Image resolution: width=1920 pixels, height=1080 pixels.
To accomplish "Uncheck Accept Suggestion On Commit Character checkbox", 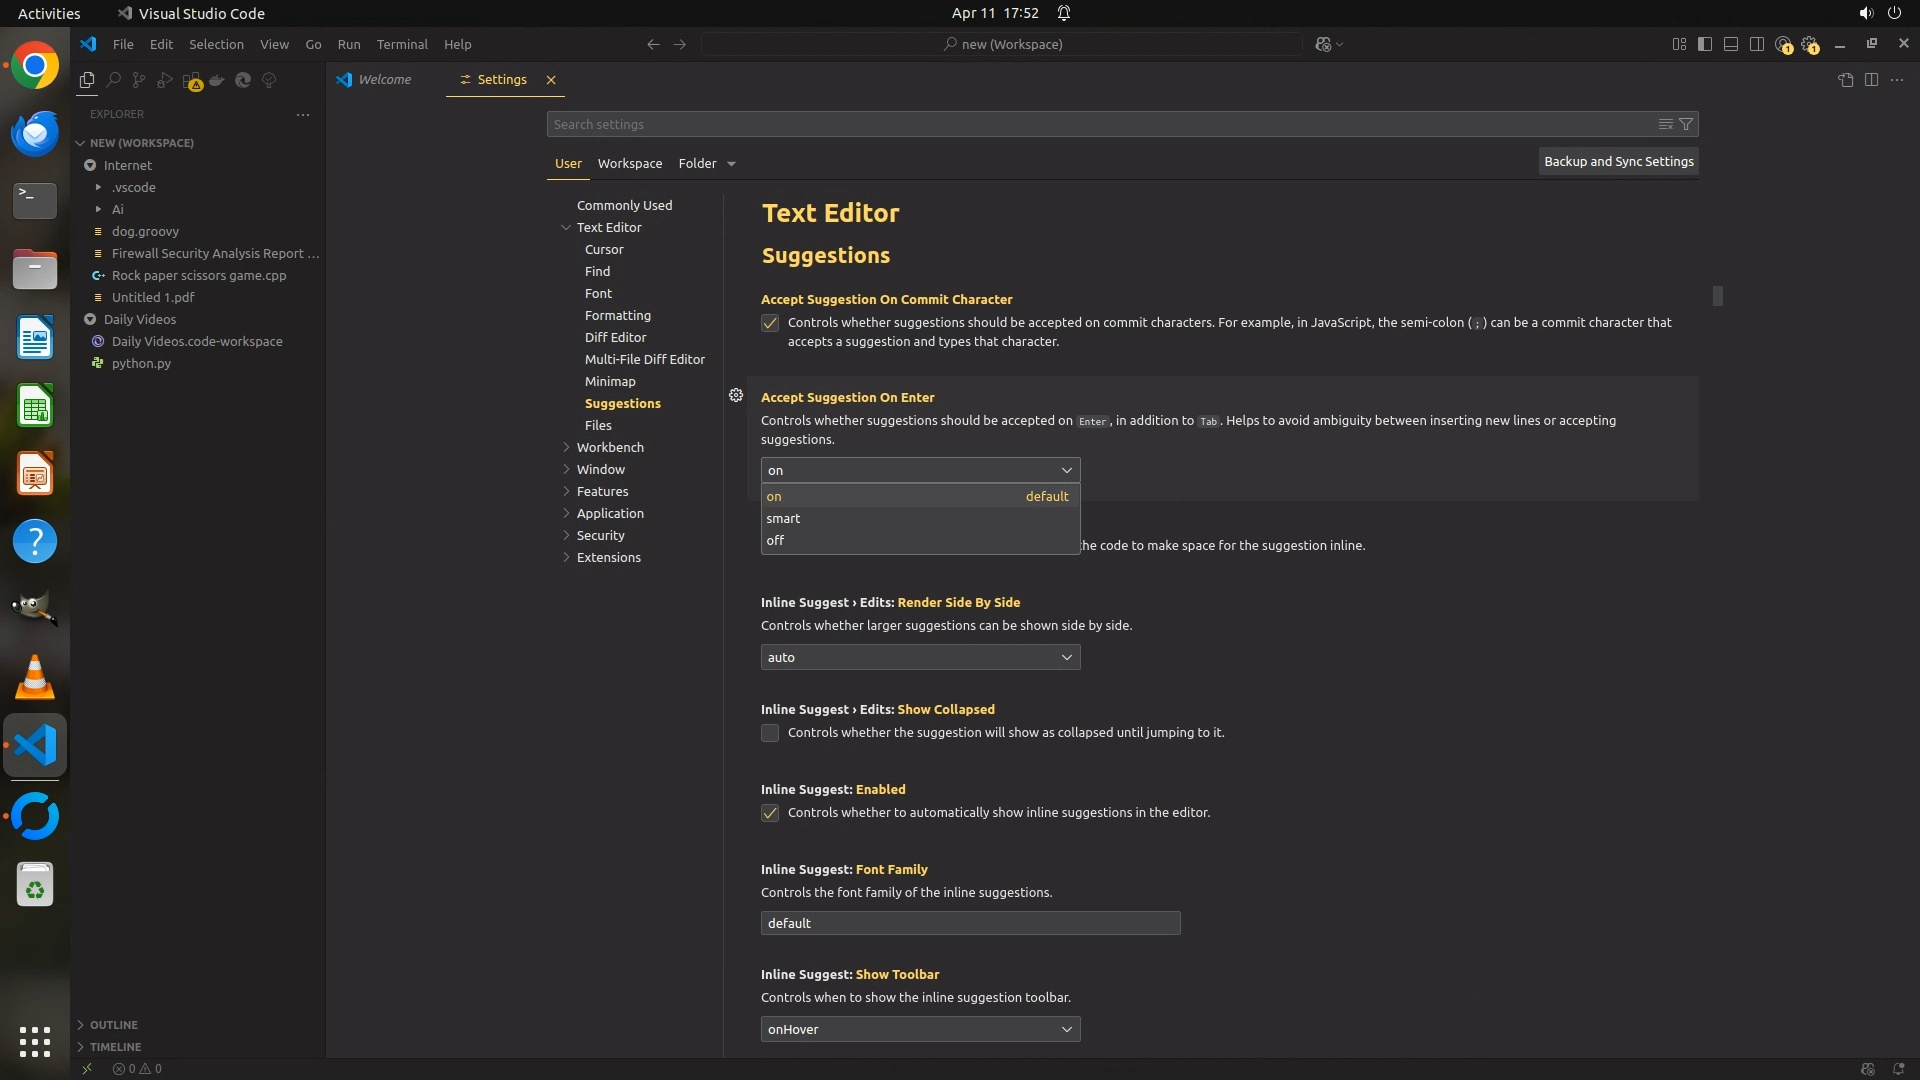I will [770, 323].
